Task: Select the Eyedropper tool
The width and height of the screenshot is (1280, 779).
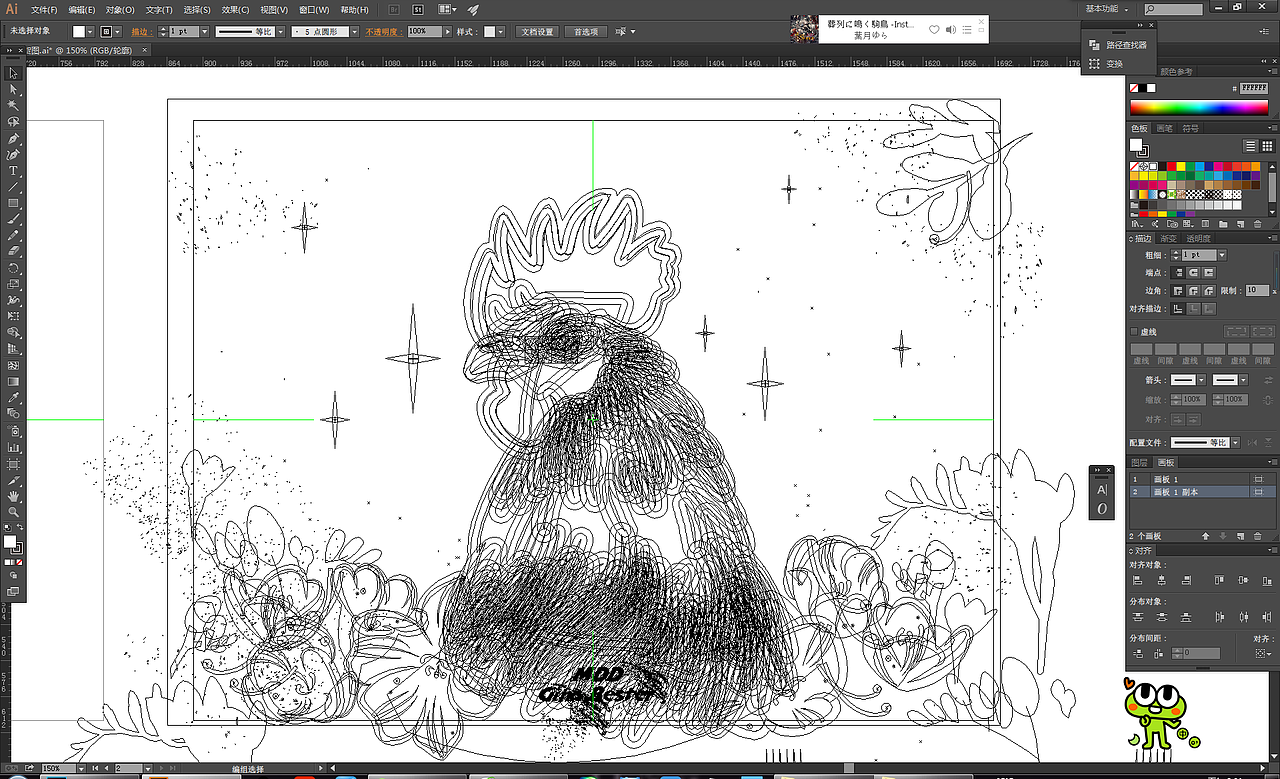Action: 14,397
